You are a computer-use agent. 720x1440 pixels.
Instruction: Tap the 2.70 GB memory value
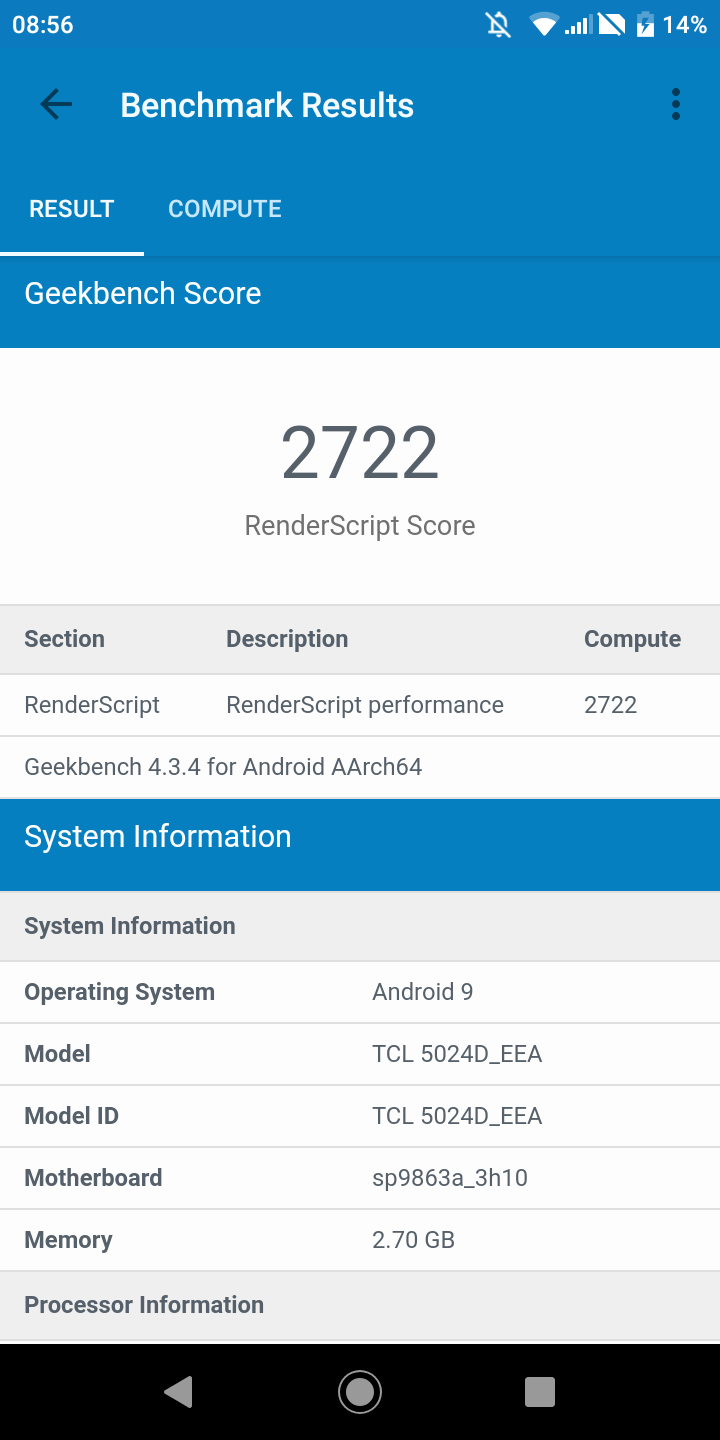(x=413, y=1240)
